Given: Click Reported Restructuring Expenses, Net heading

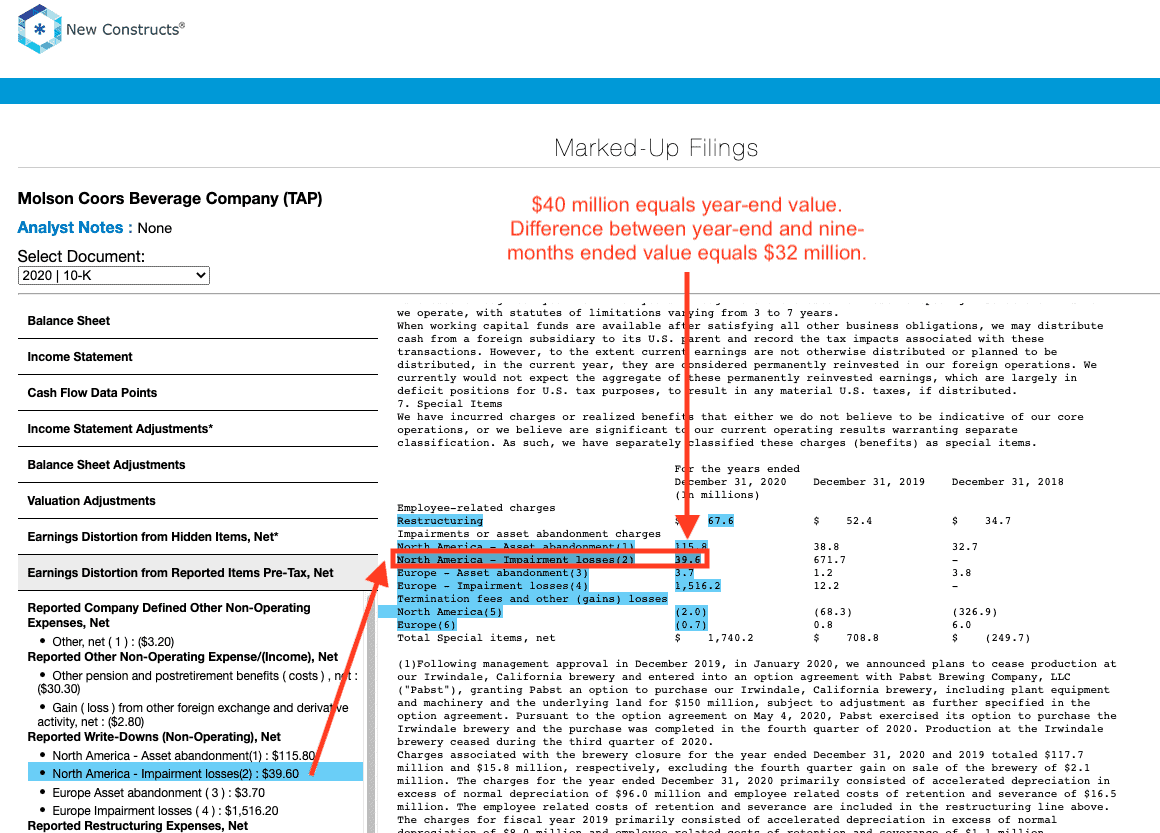Looking at the screenshot, I should click(x=138, y=826).
